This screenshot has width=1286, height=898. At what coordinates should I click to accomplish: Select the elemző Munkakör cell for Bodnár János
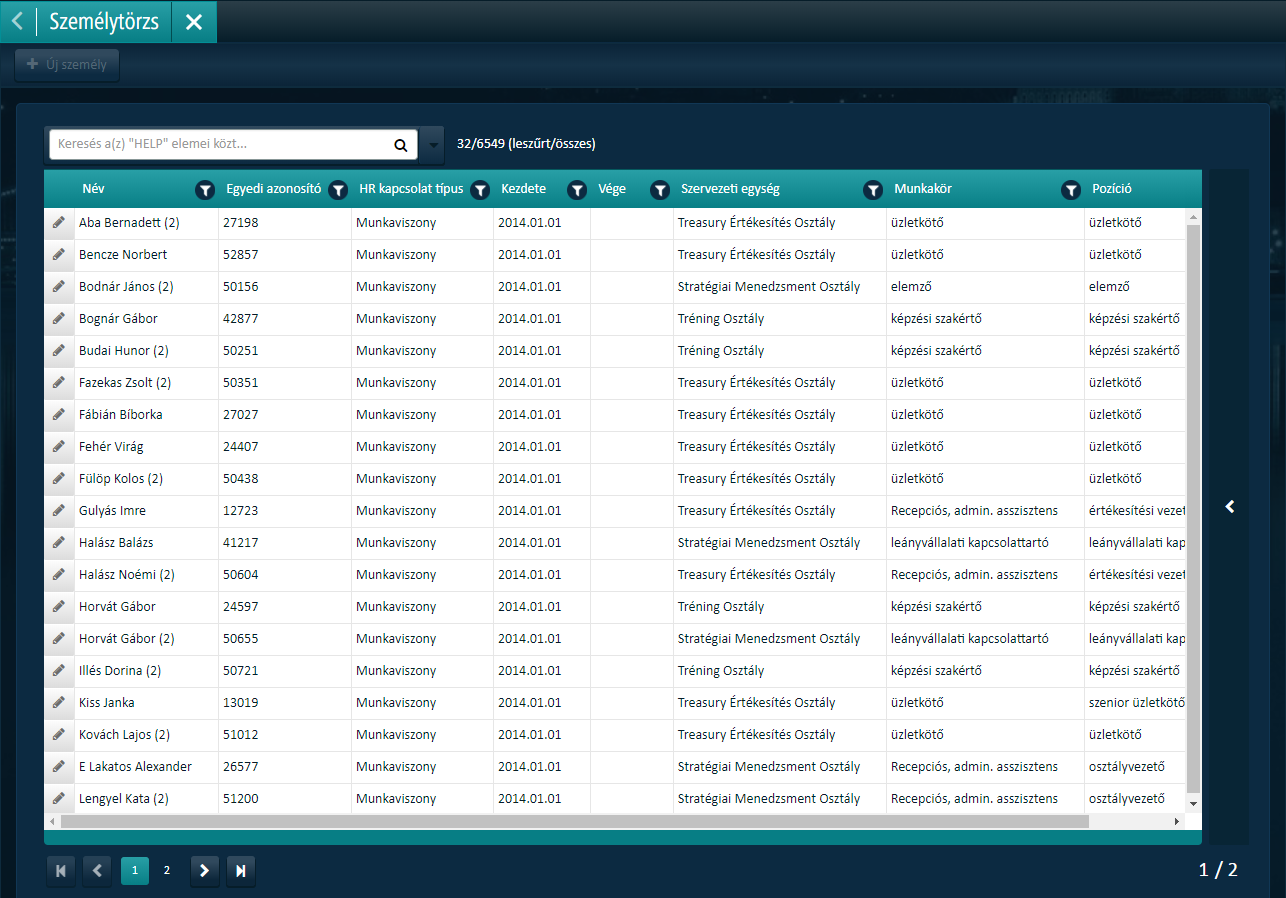(x=985, y=286)
